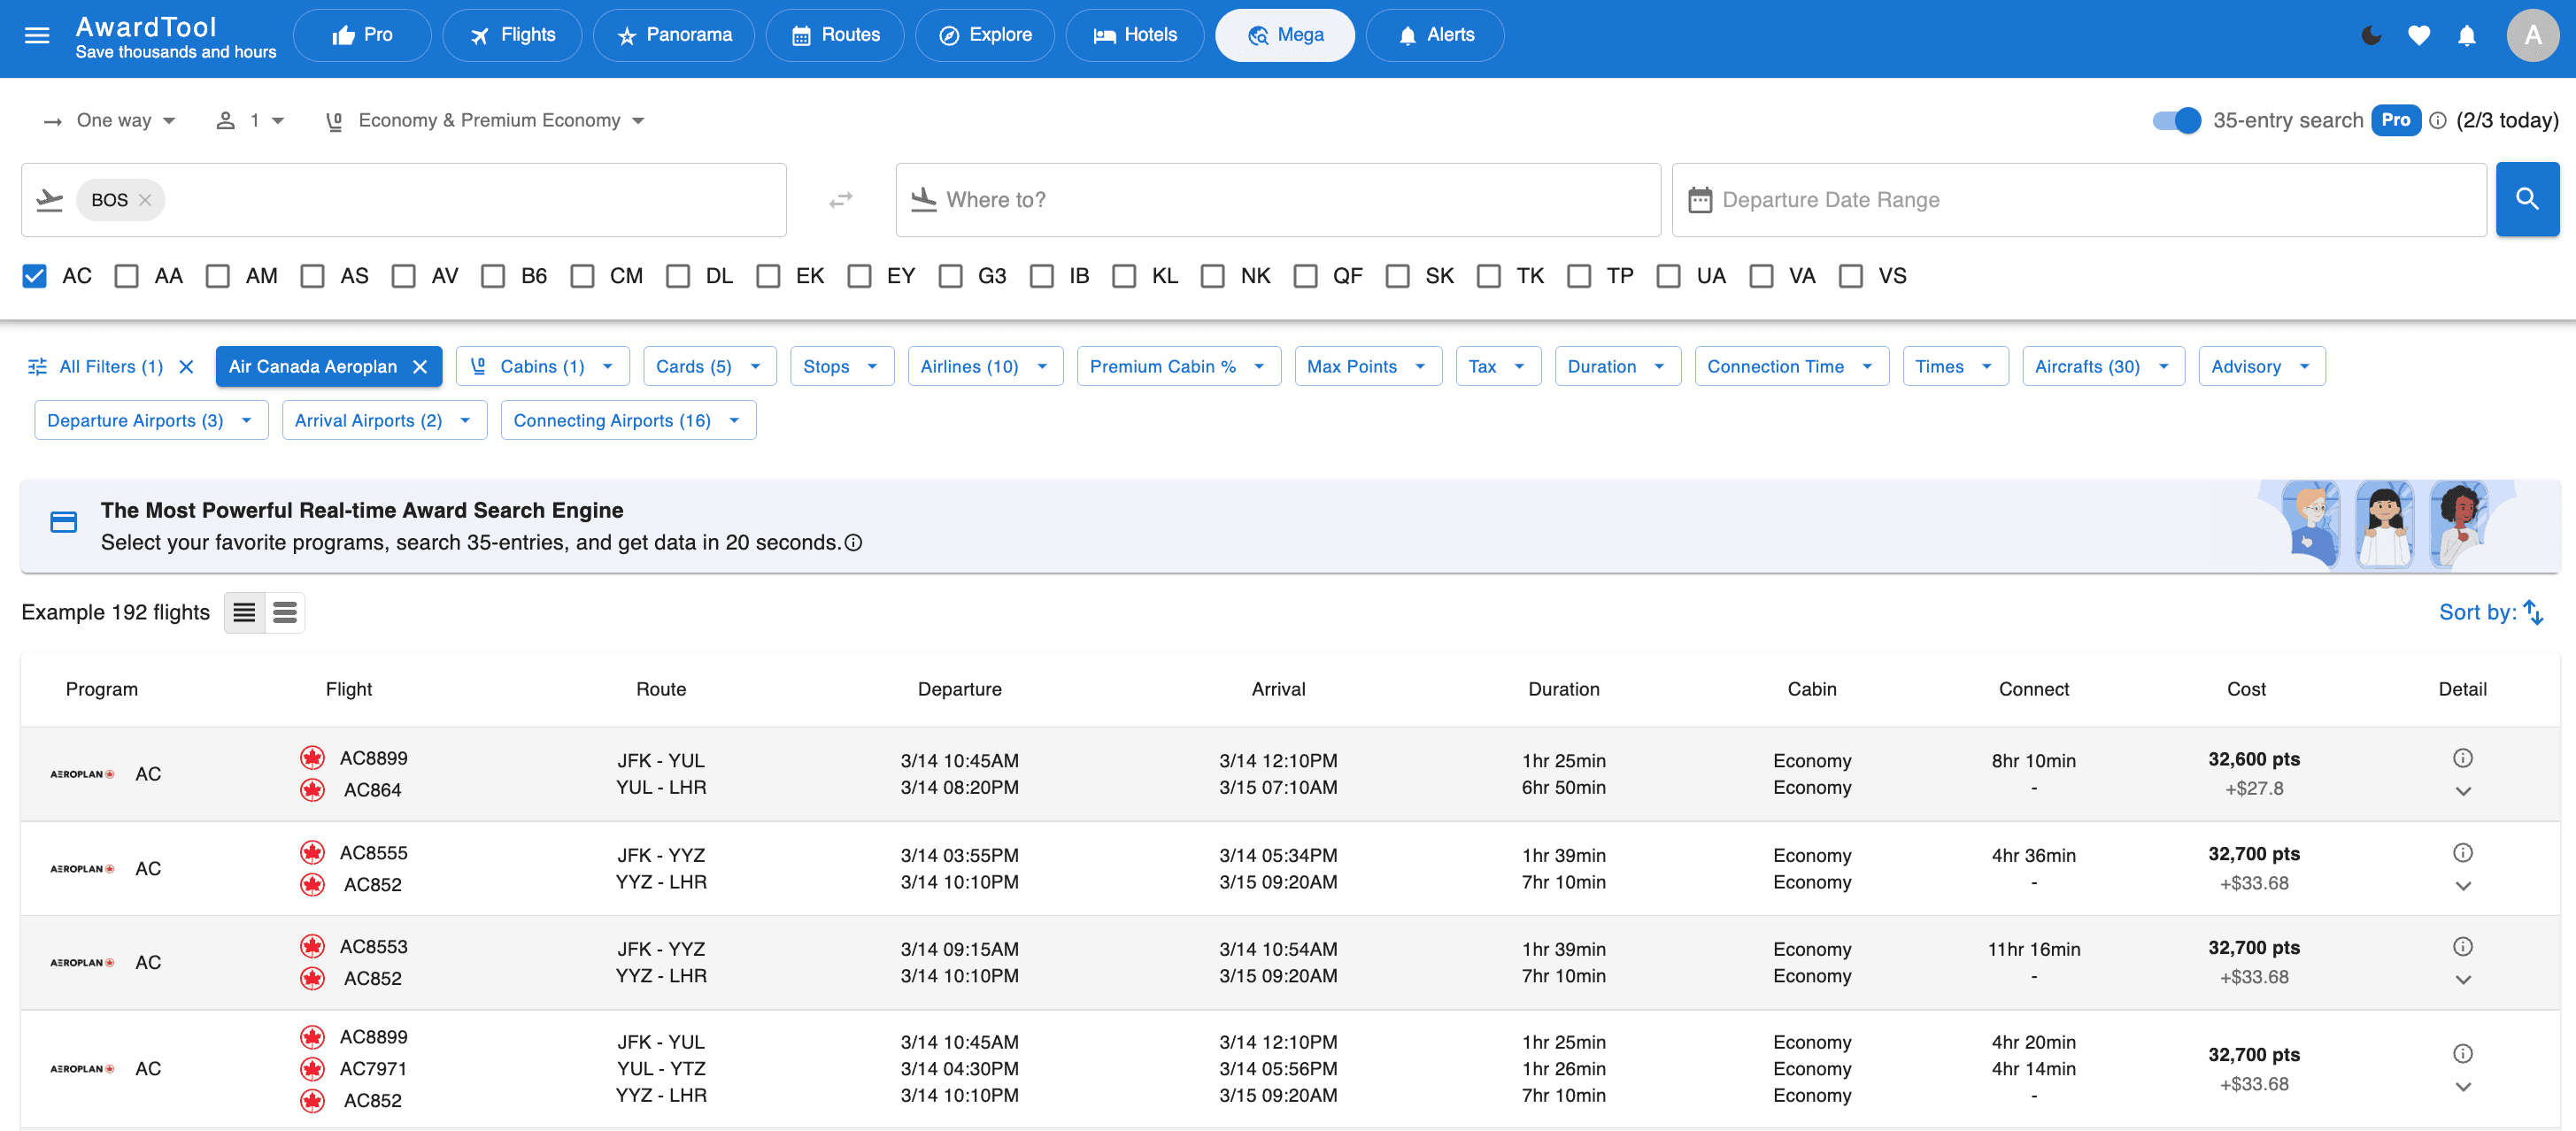
Task: Click Sort by arrows icon
Action: click(2533, 612)
